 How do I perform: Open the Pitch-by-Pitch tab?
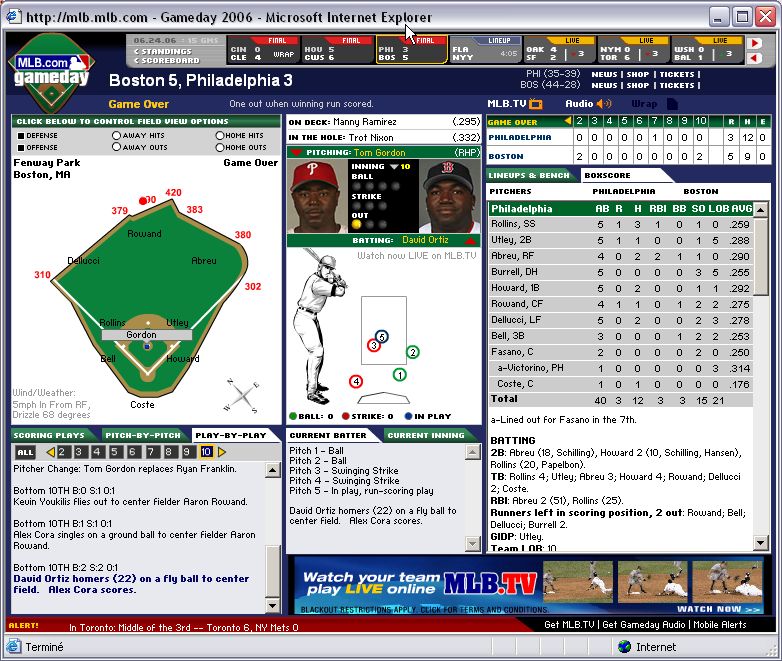143,435
